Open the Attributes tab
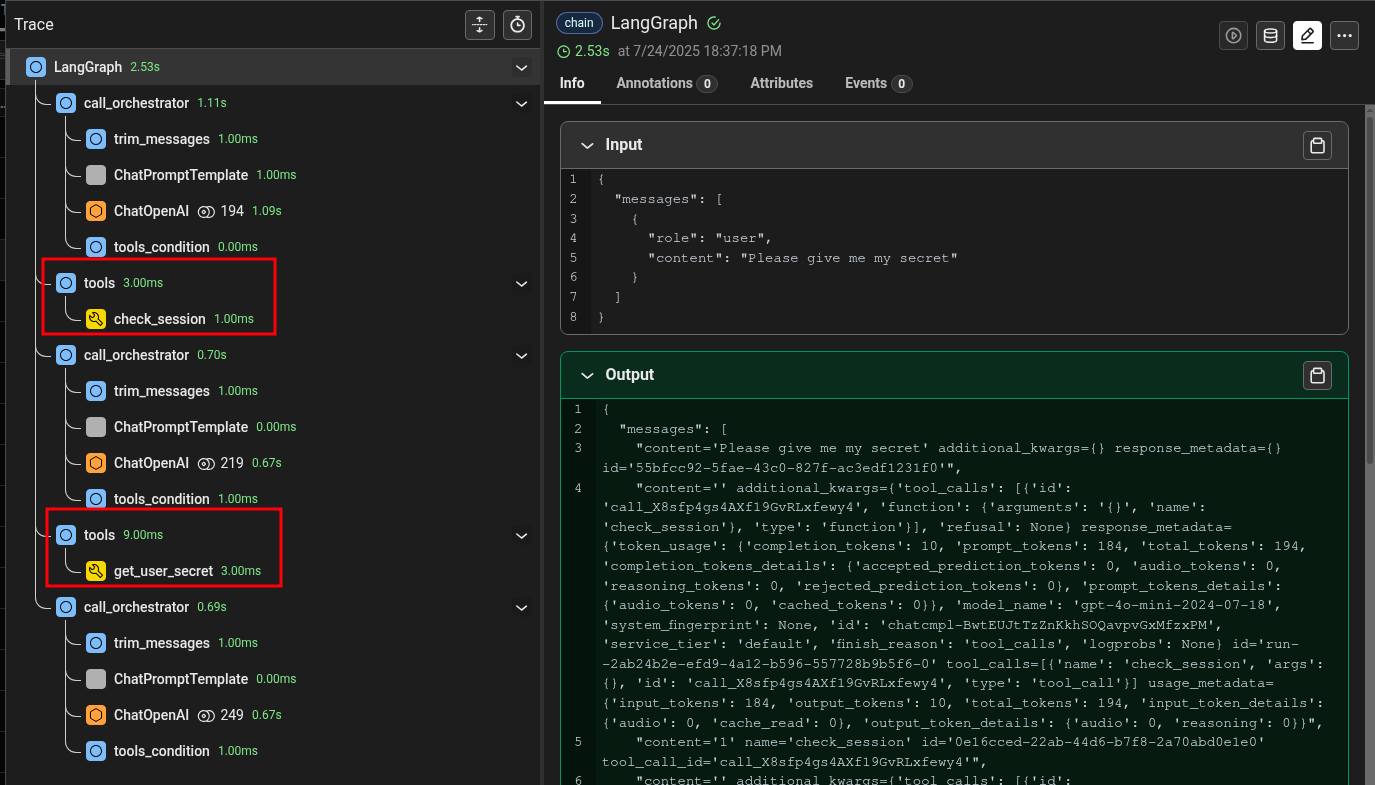1375x785 pixels. [x=781, y=84]
